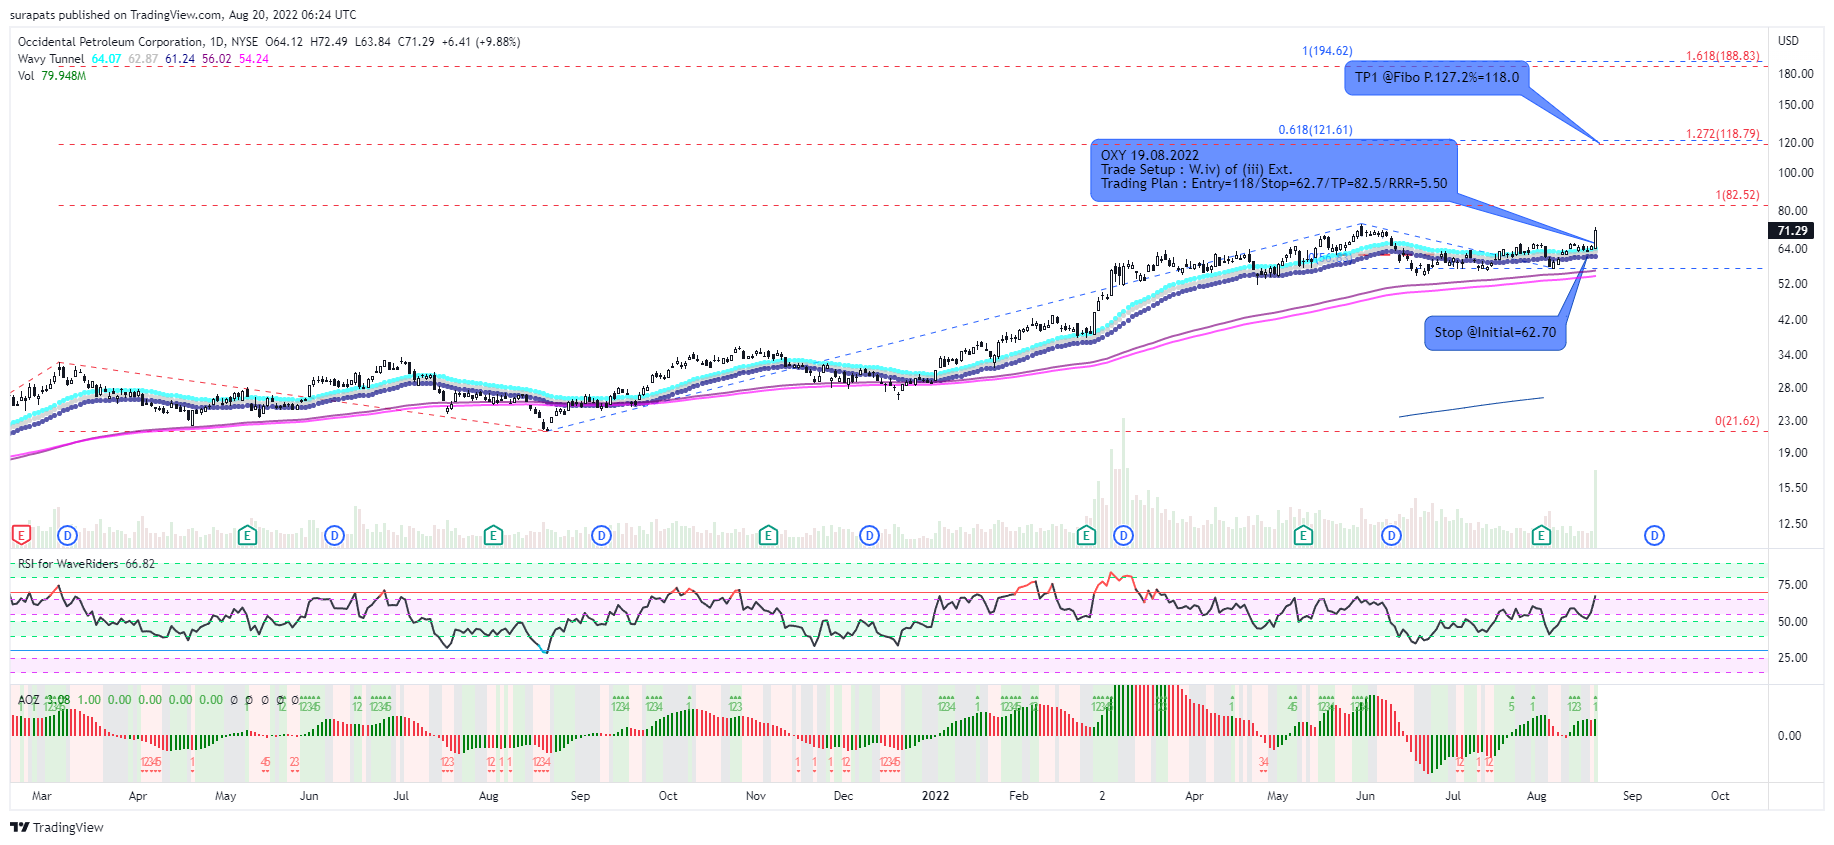Click the current price label 71.29
Image resolution: width=1834 pixels, height=845 pixels.
1793,231
